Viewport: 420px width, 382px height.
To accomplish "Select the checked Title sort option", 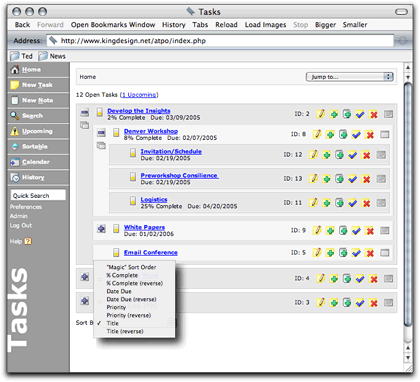I will pos(112,323).
